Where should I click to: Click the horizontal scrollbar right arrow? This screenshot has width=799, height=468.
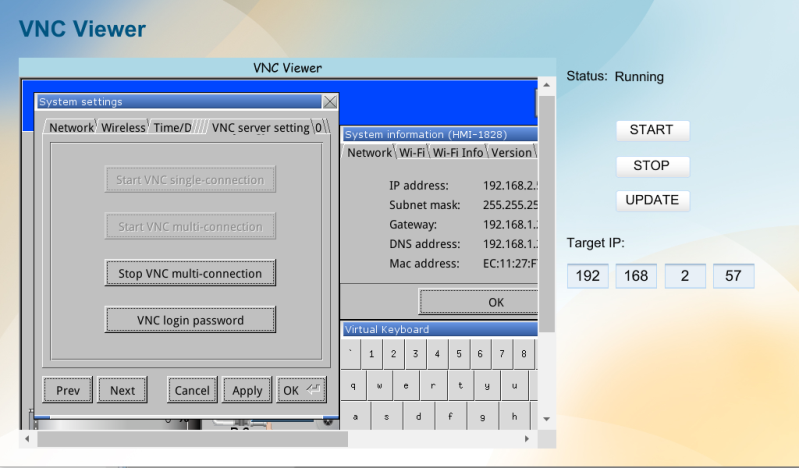(x=527, y=439)
